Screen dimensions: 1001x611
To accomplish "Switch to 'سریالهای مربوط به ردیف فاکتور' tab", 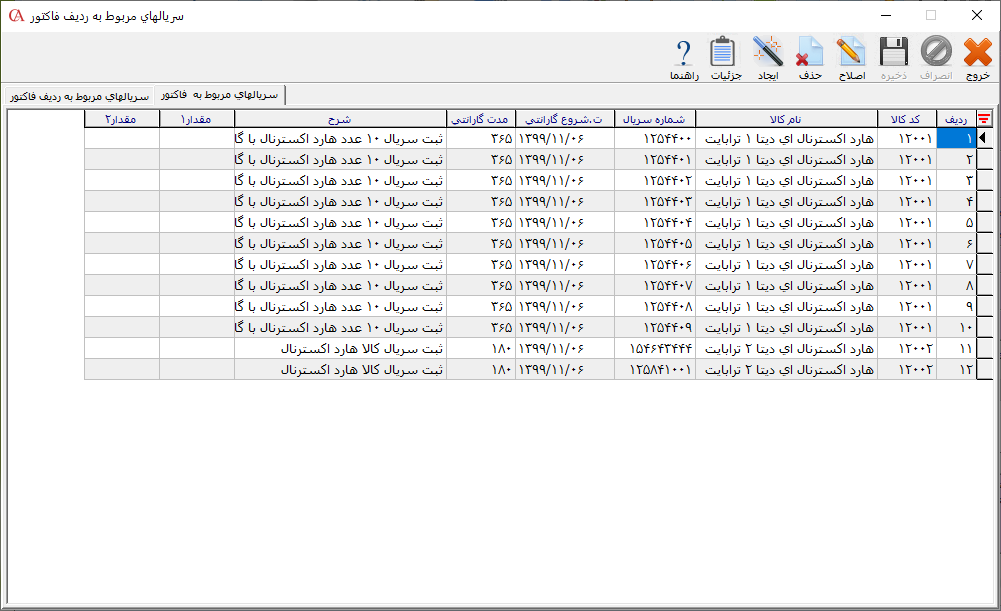I will [78, 97].
